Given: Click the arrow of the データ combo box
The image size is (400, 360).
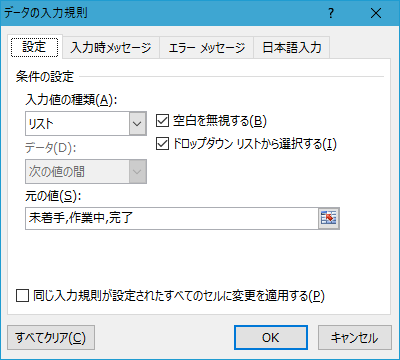Looking at the screenshot, I should 138,172.
